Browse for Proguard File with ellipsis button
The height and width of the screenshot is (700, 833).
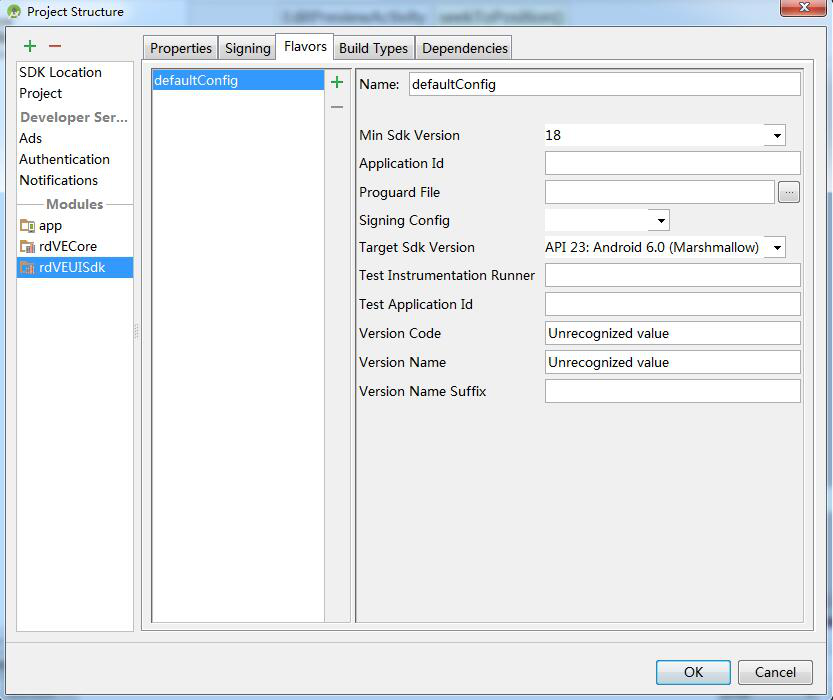coord(789,192)
